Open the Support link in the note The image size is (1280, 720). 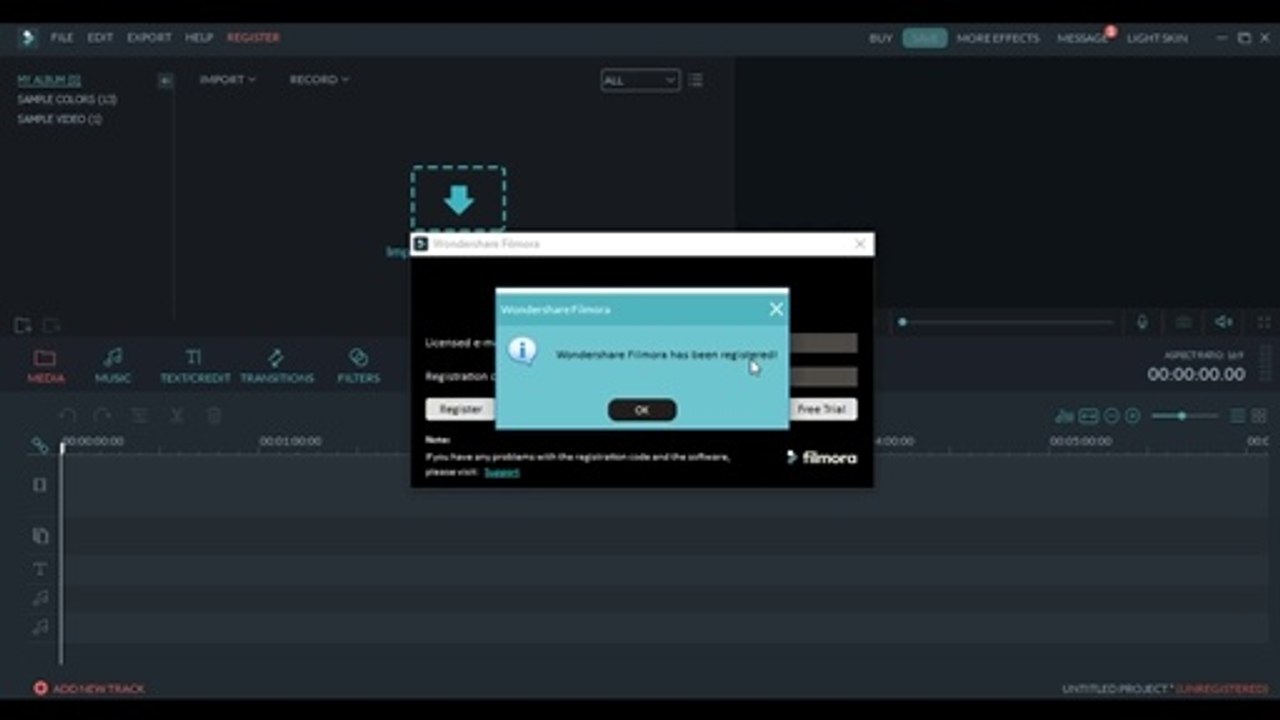pos(502,472)
